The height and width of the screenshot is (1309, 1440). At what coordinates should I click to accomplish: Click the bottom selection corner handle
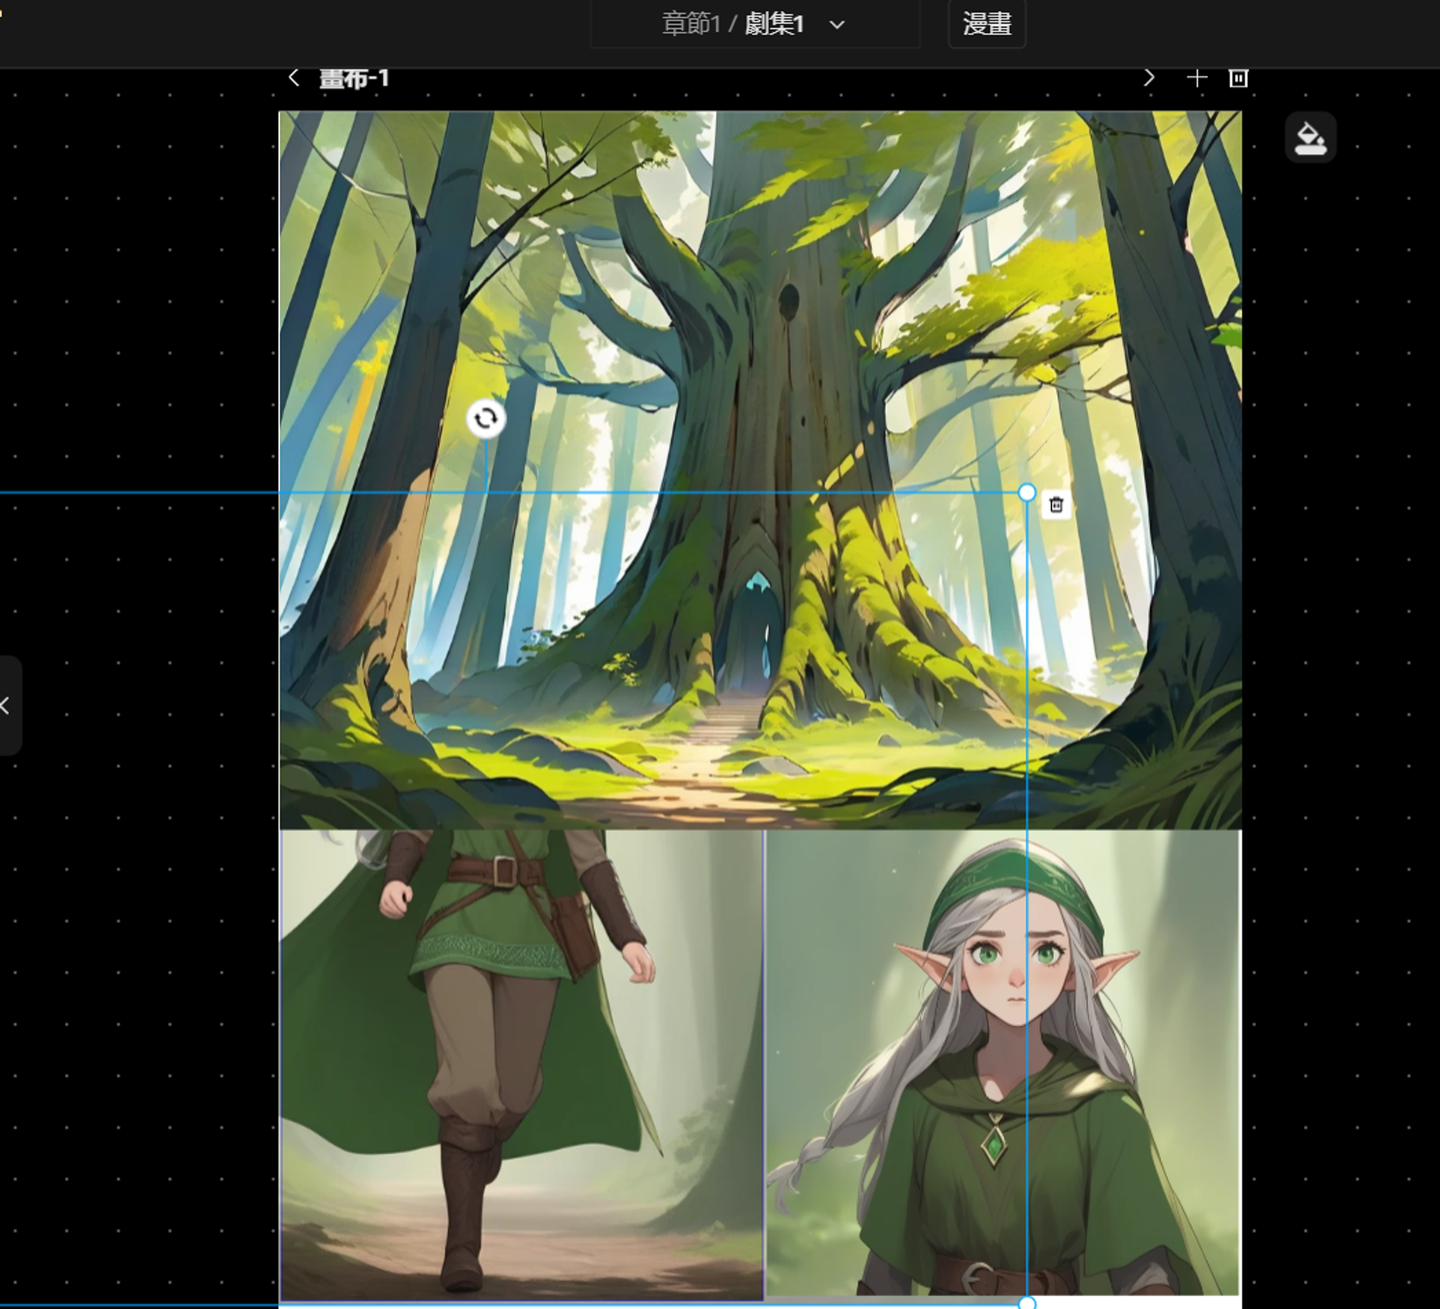[x=1027, y=1303]
